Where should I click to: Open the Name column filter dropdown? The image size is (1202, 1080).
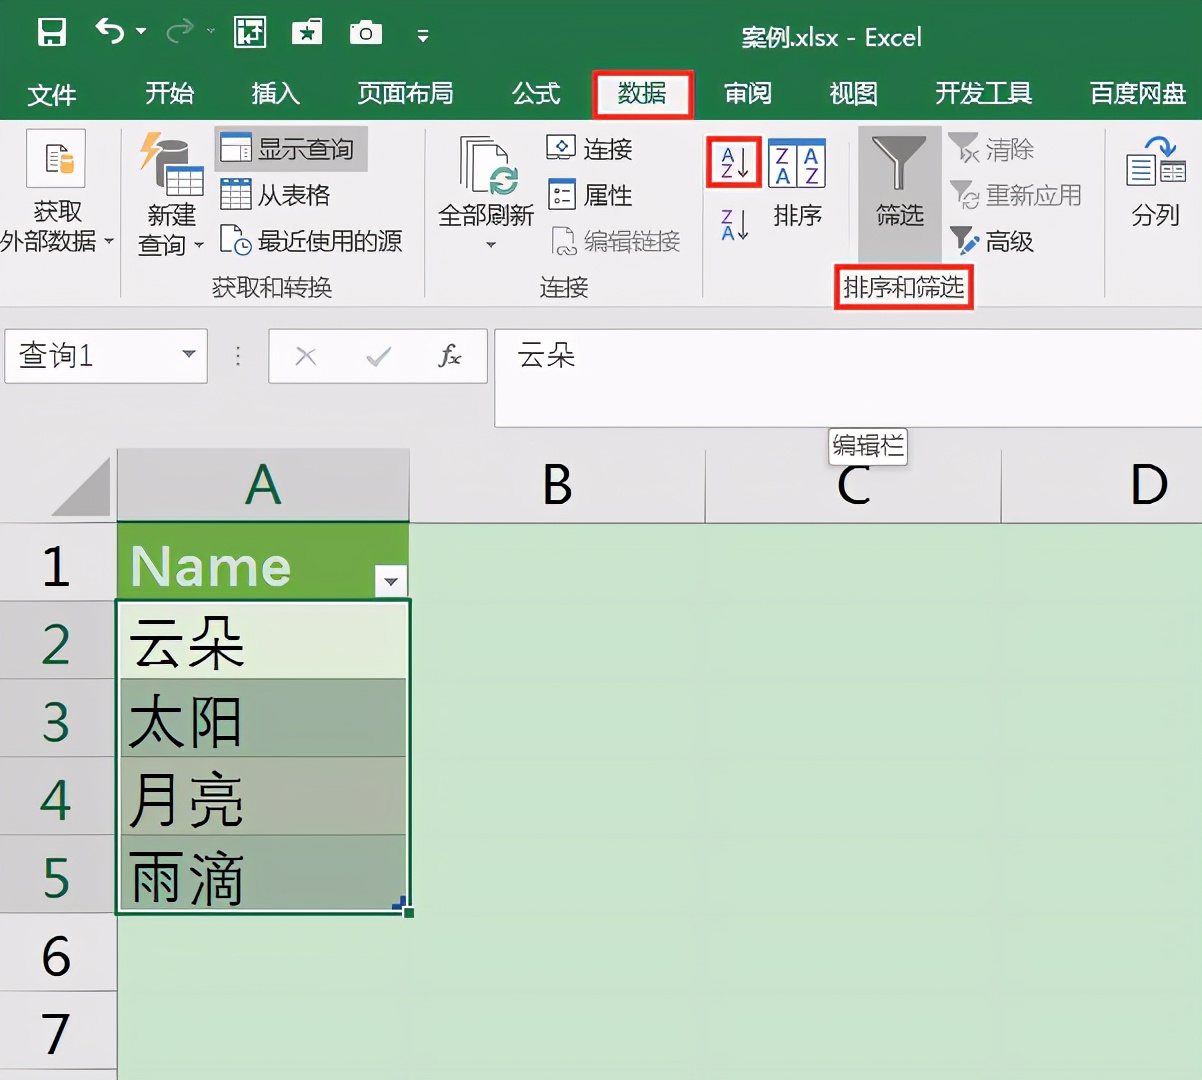pyautogui.click(x=390, y=580)
